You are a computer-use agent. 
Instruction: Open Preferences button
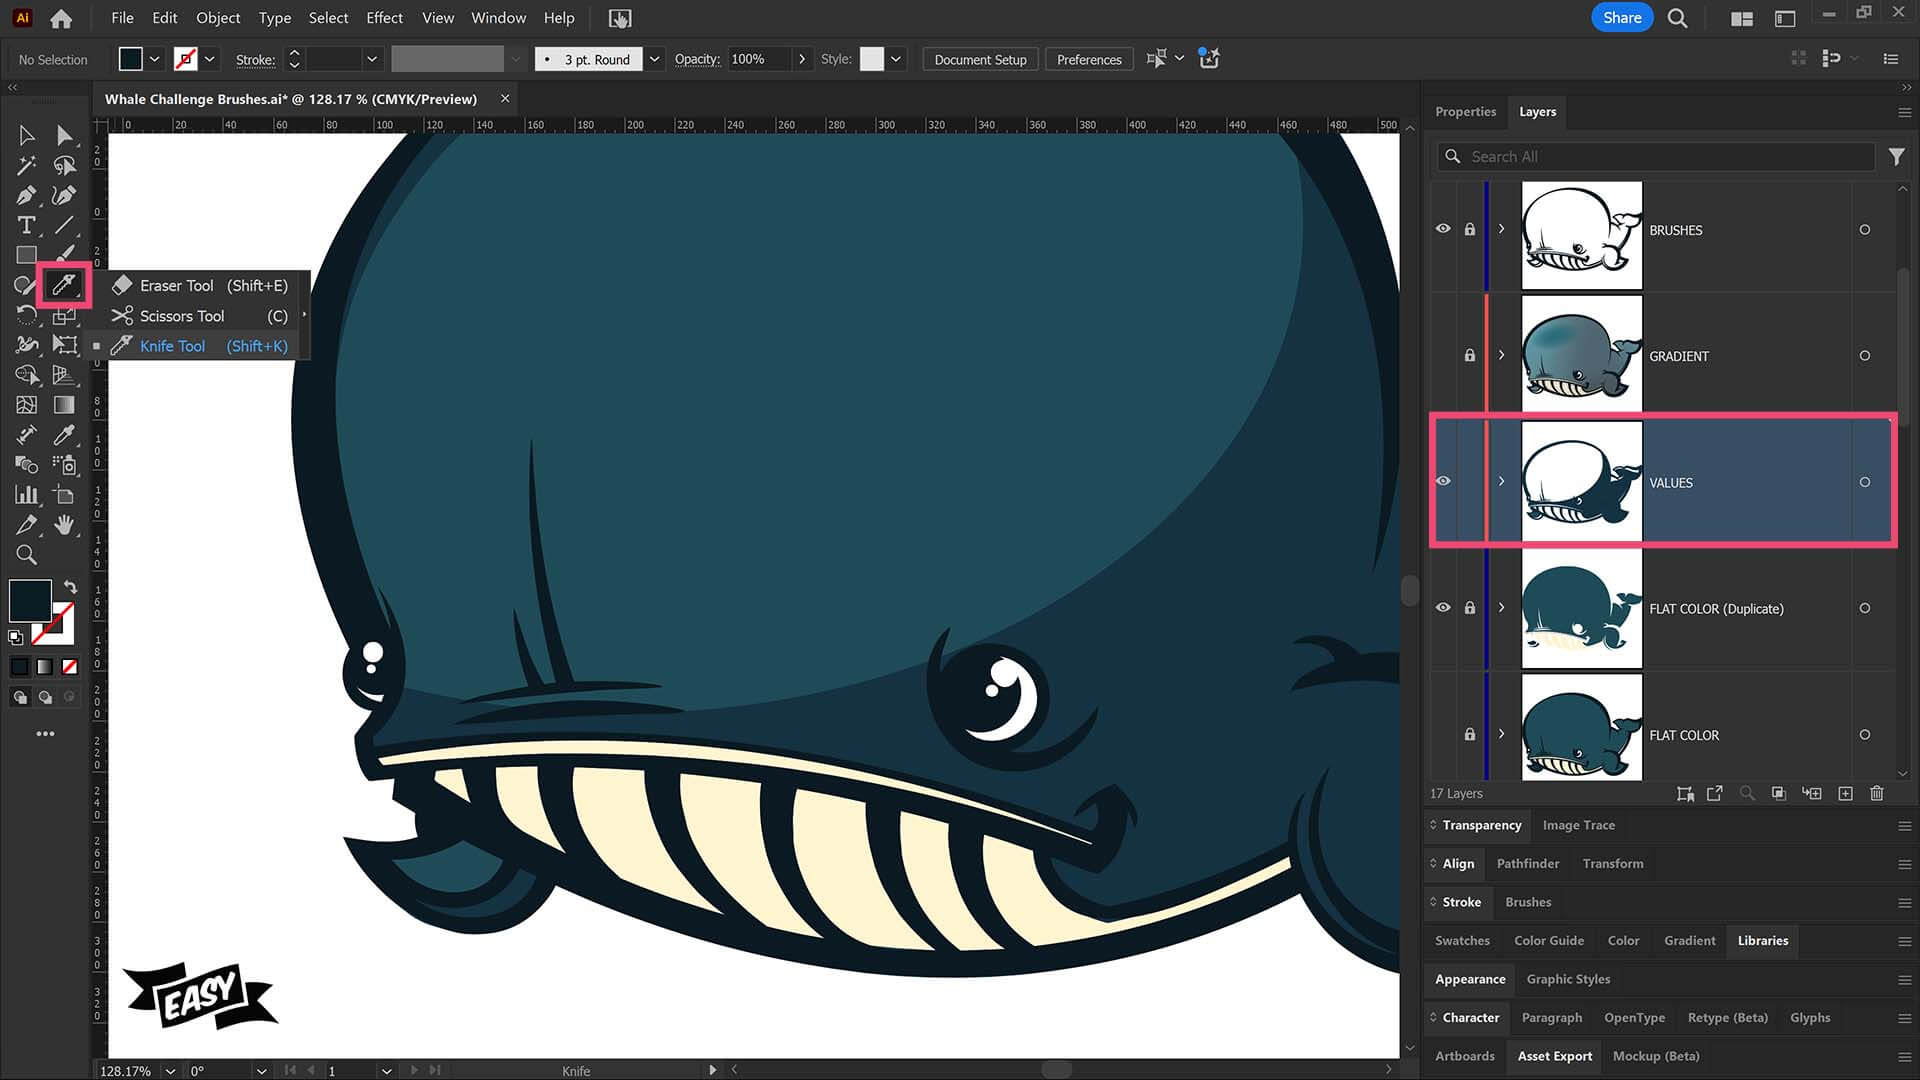[1089, 59]
